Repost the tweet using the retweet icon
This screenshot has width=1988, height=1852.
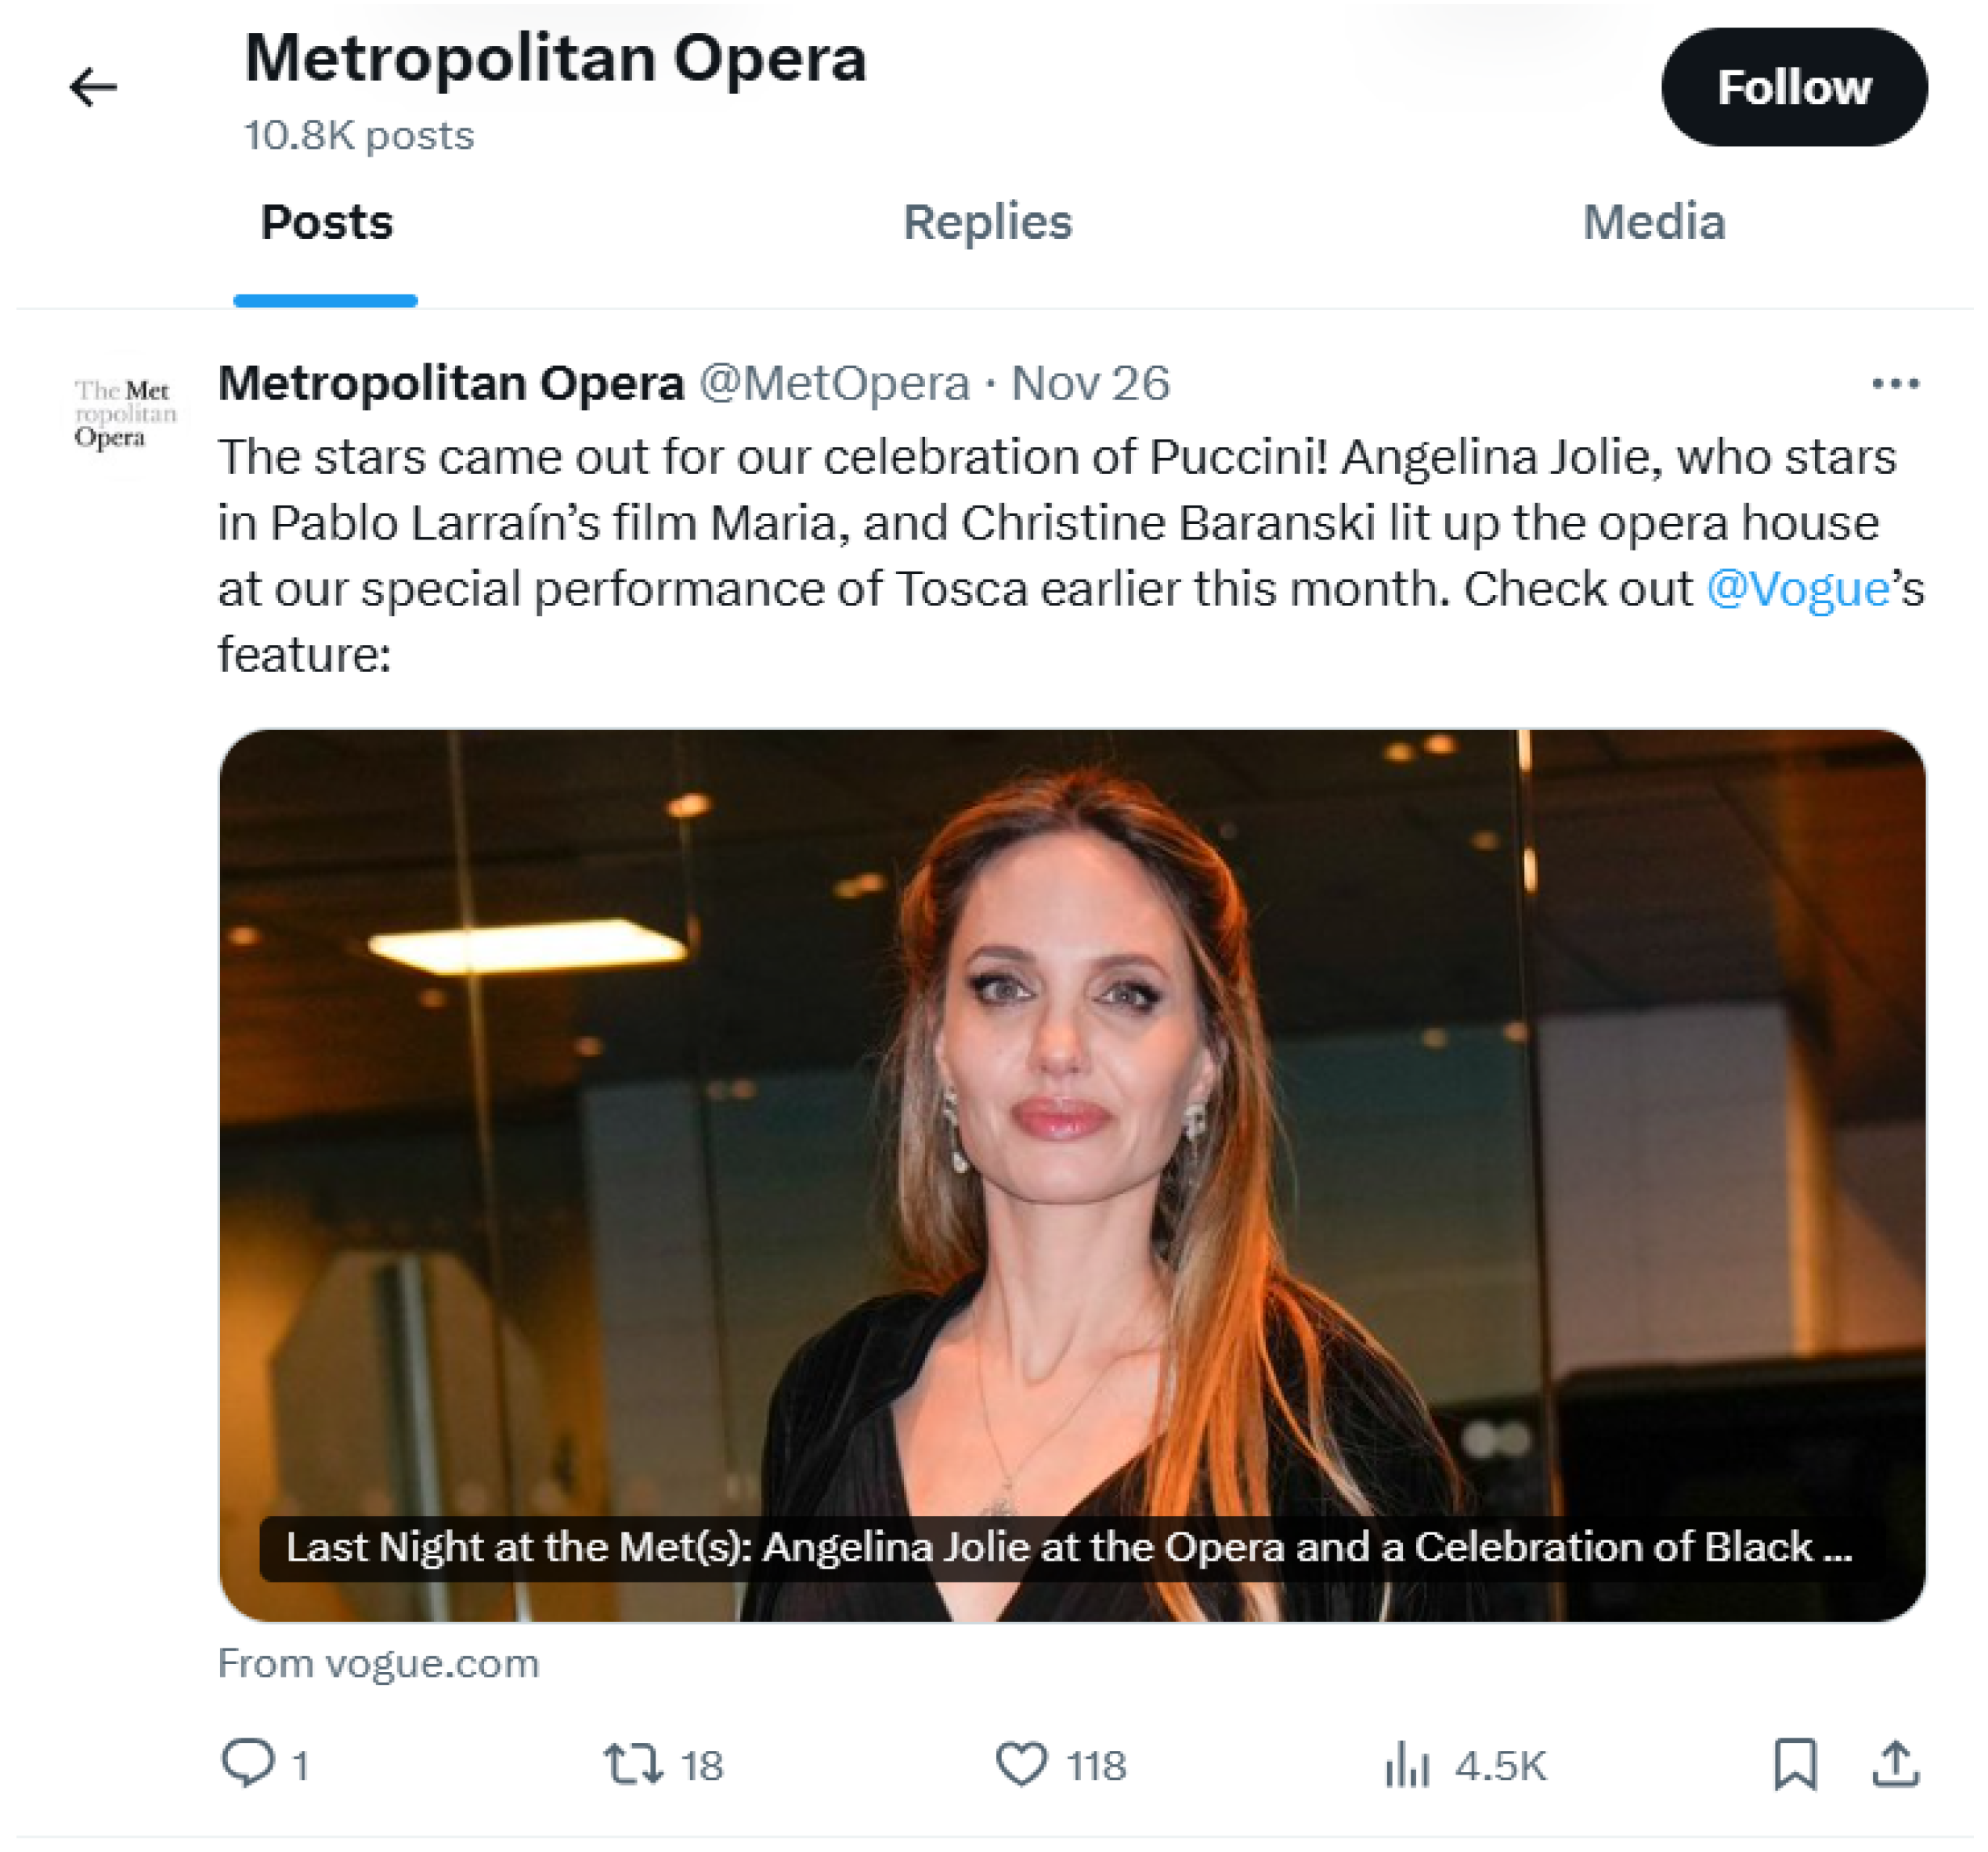tap(632, 1763)
